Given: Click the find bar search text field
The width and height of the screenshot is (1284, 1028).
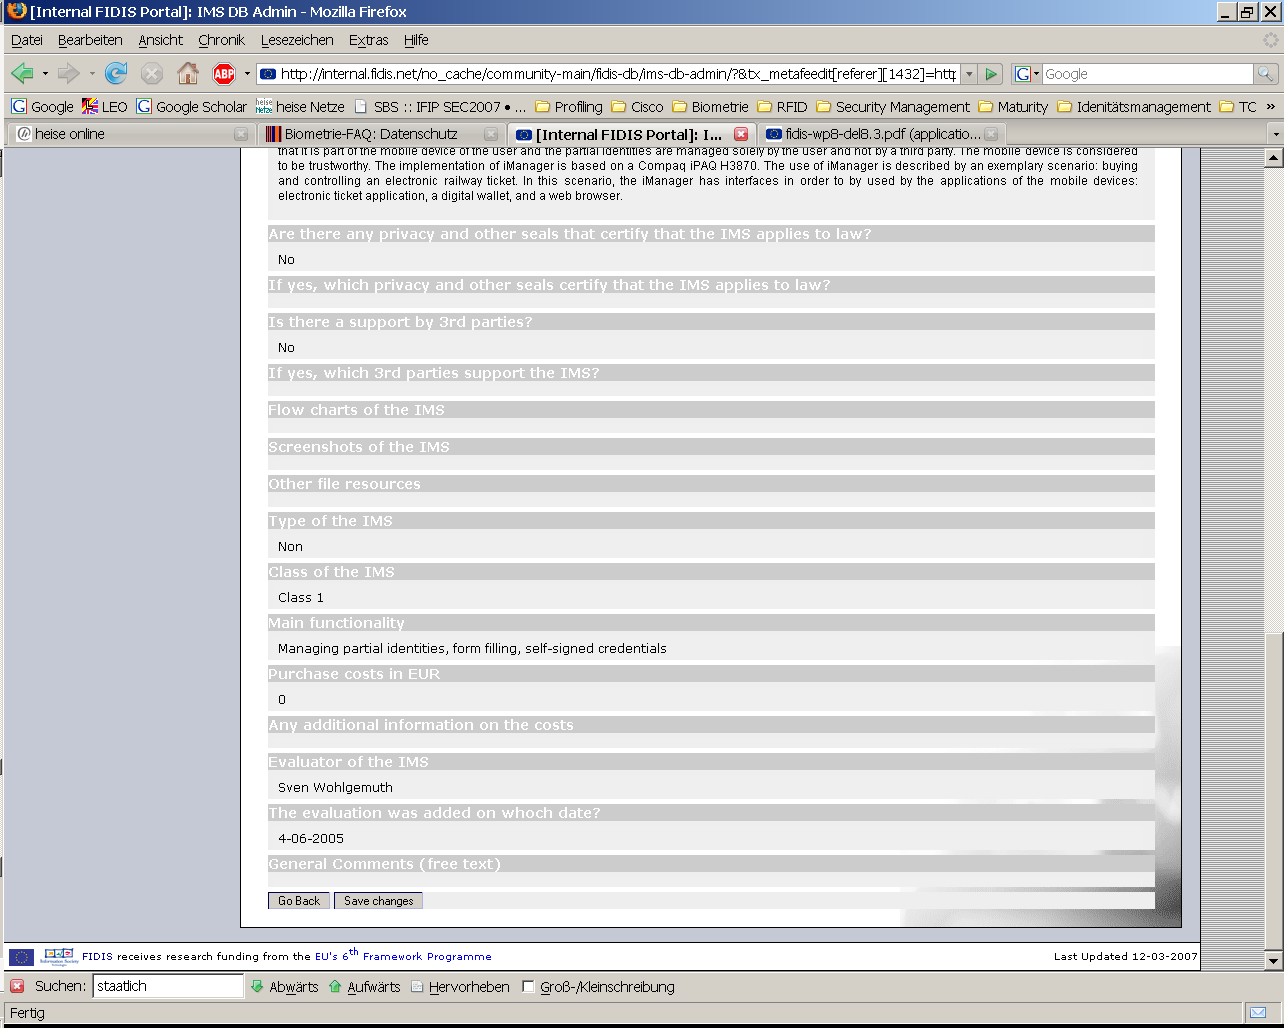Looking at the screenshot, I should click(x=167, y=986).
